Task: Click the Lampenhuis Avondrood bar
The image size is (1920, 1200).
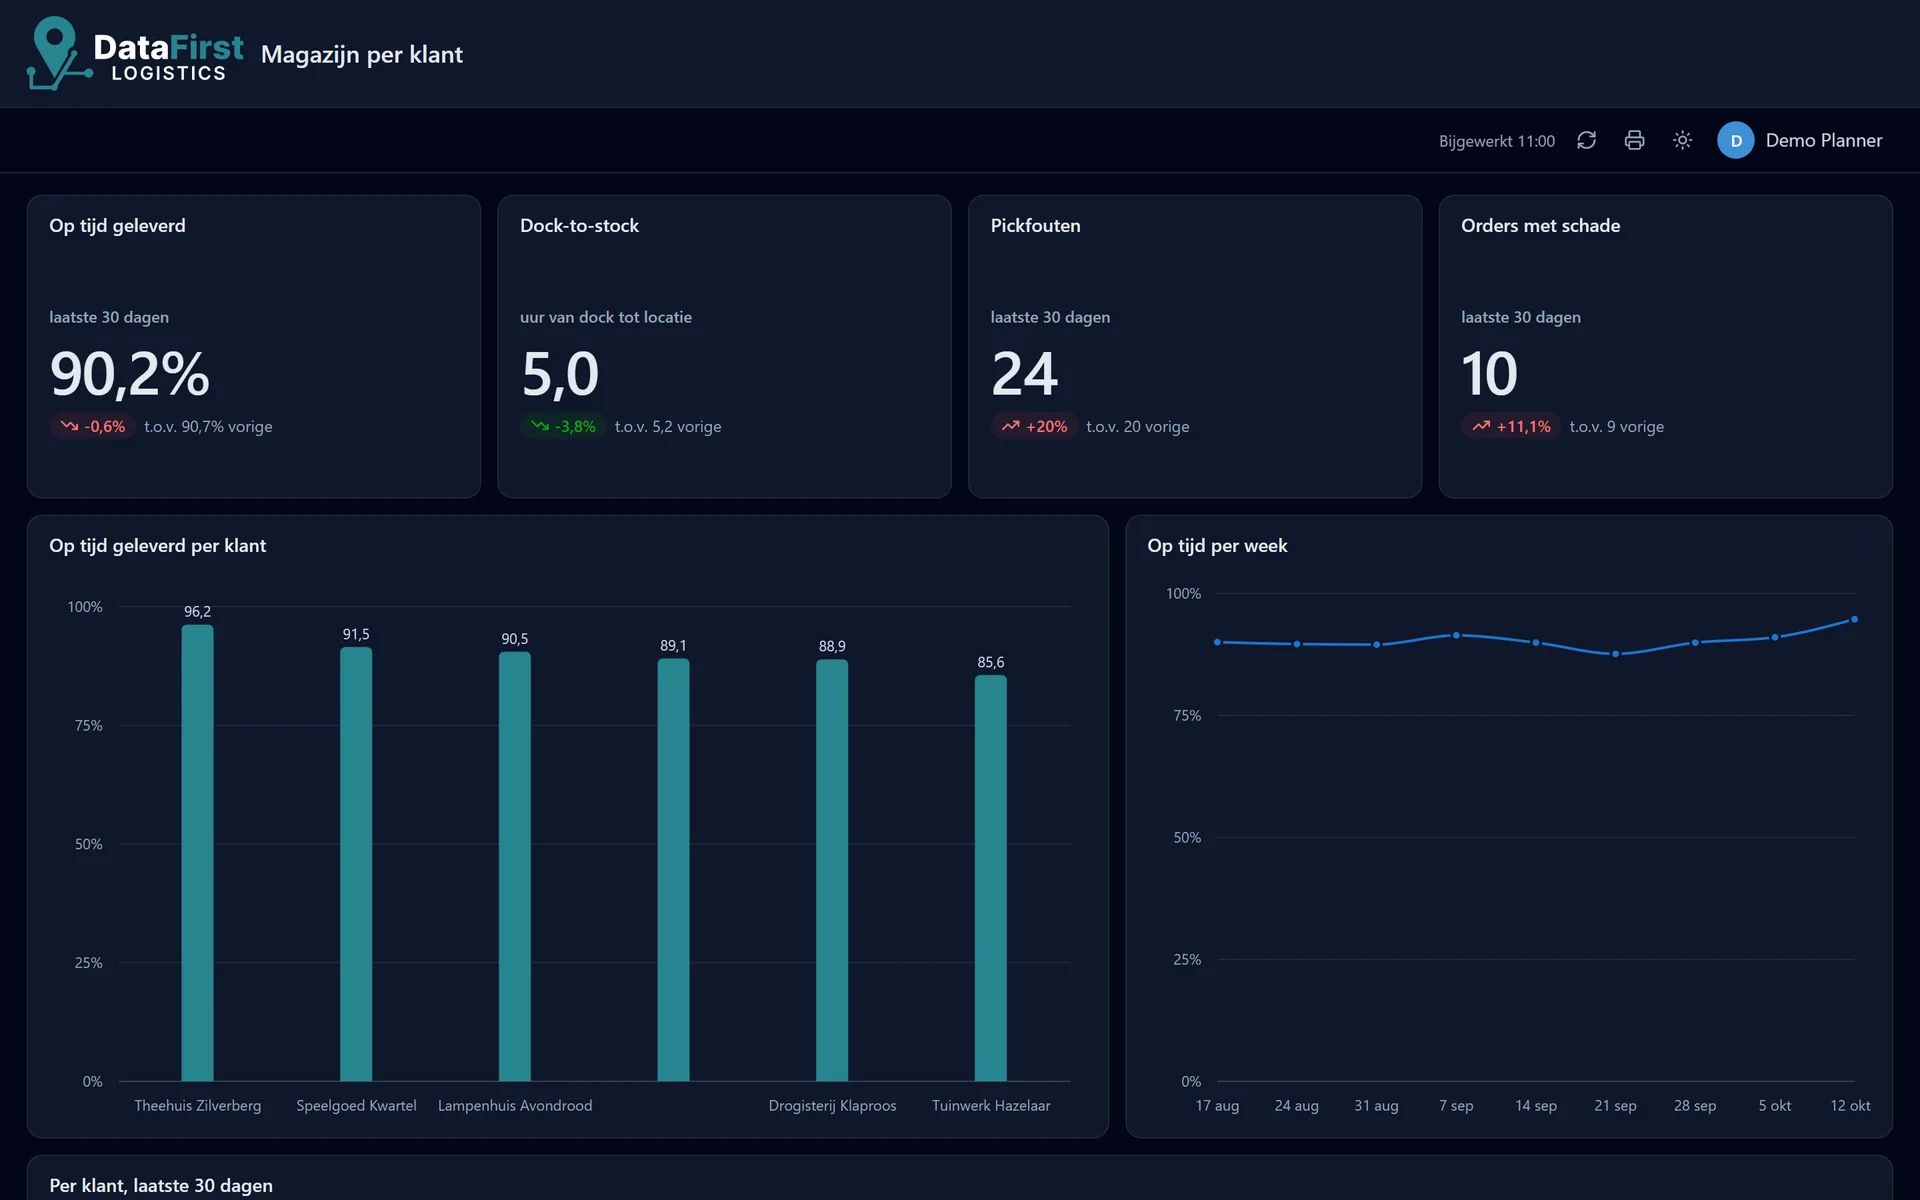Action: click(515, 866)
